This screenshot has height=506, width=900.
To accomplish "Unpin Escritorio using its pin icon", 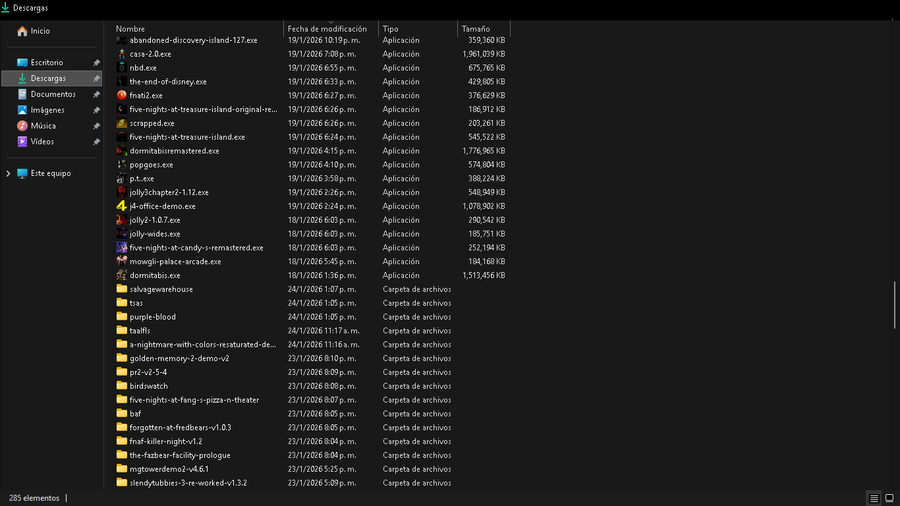I will point(96,63).
